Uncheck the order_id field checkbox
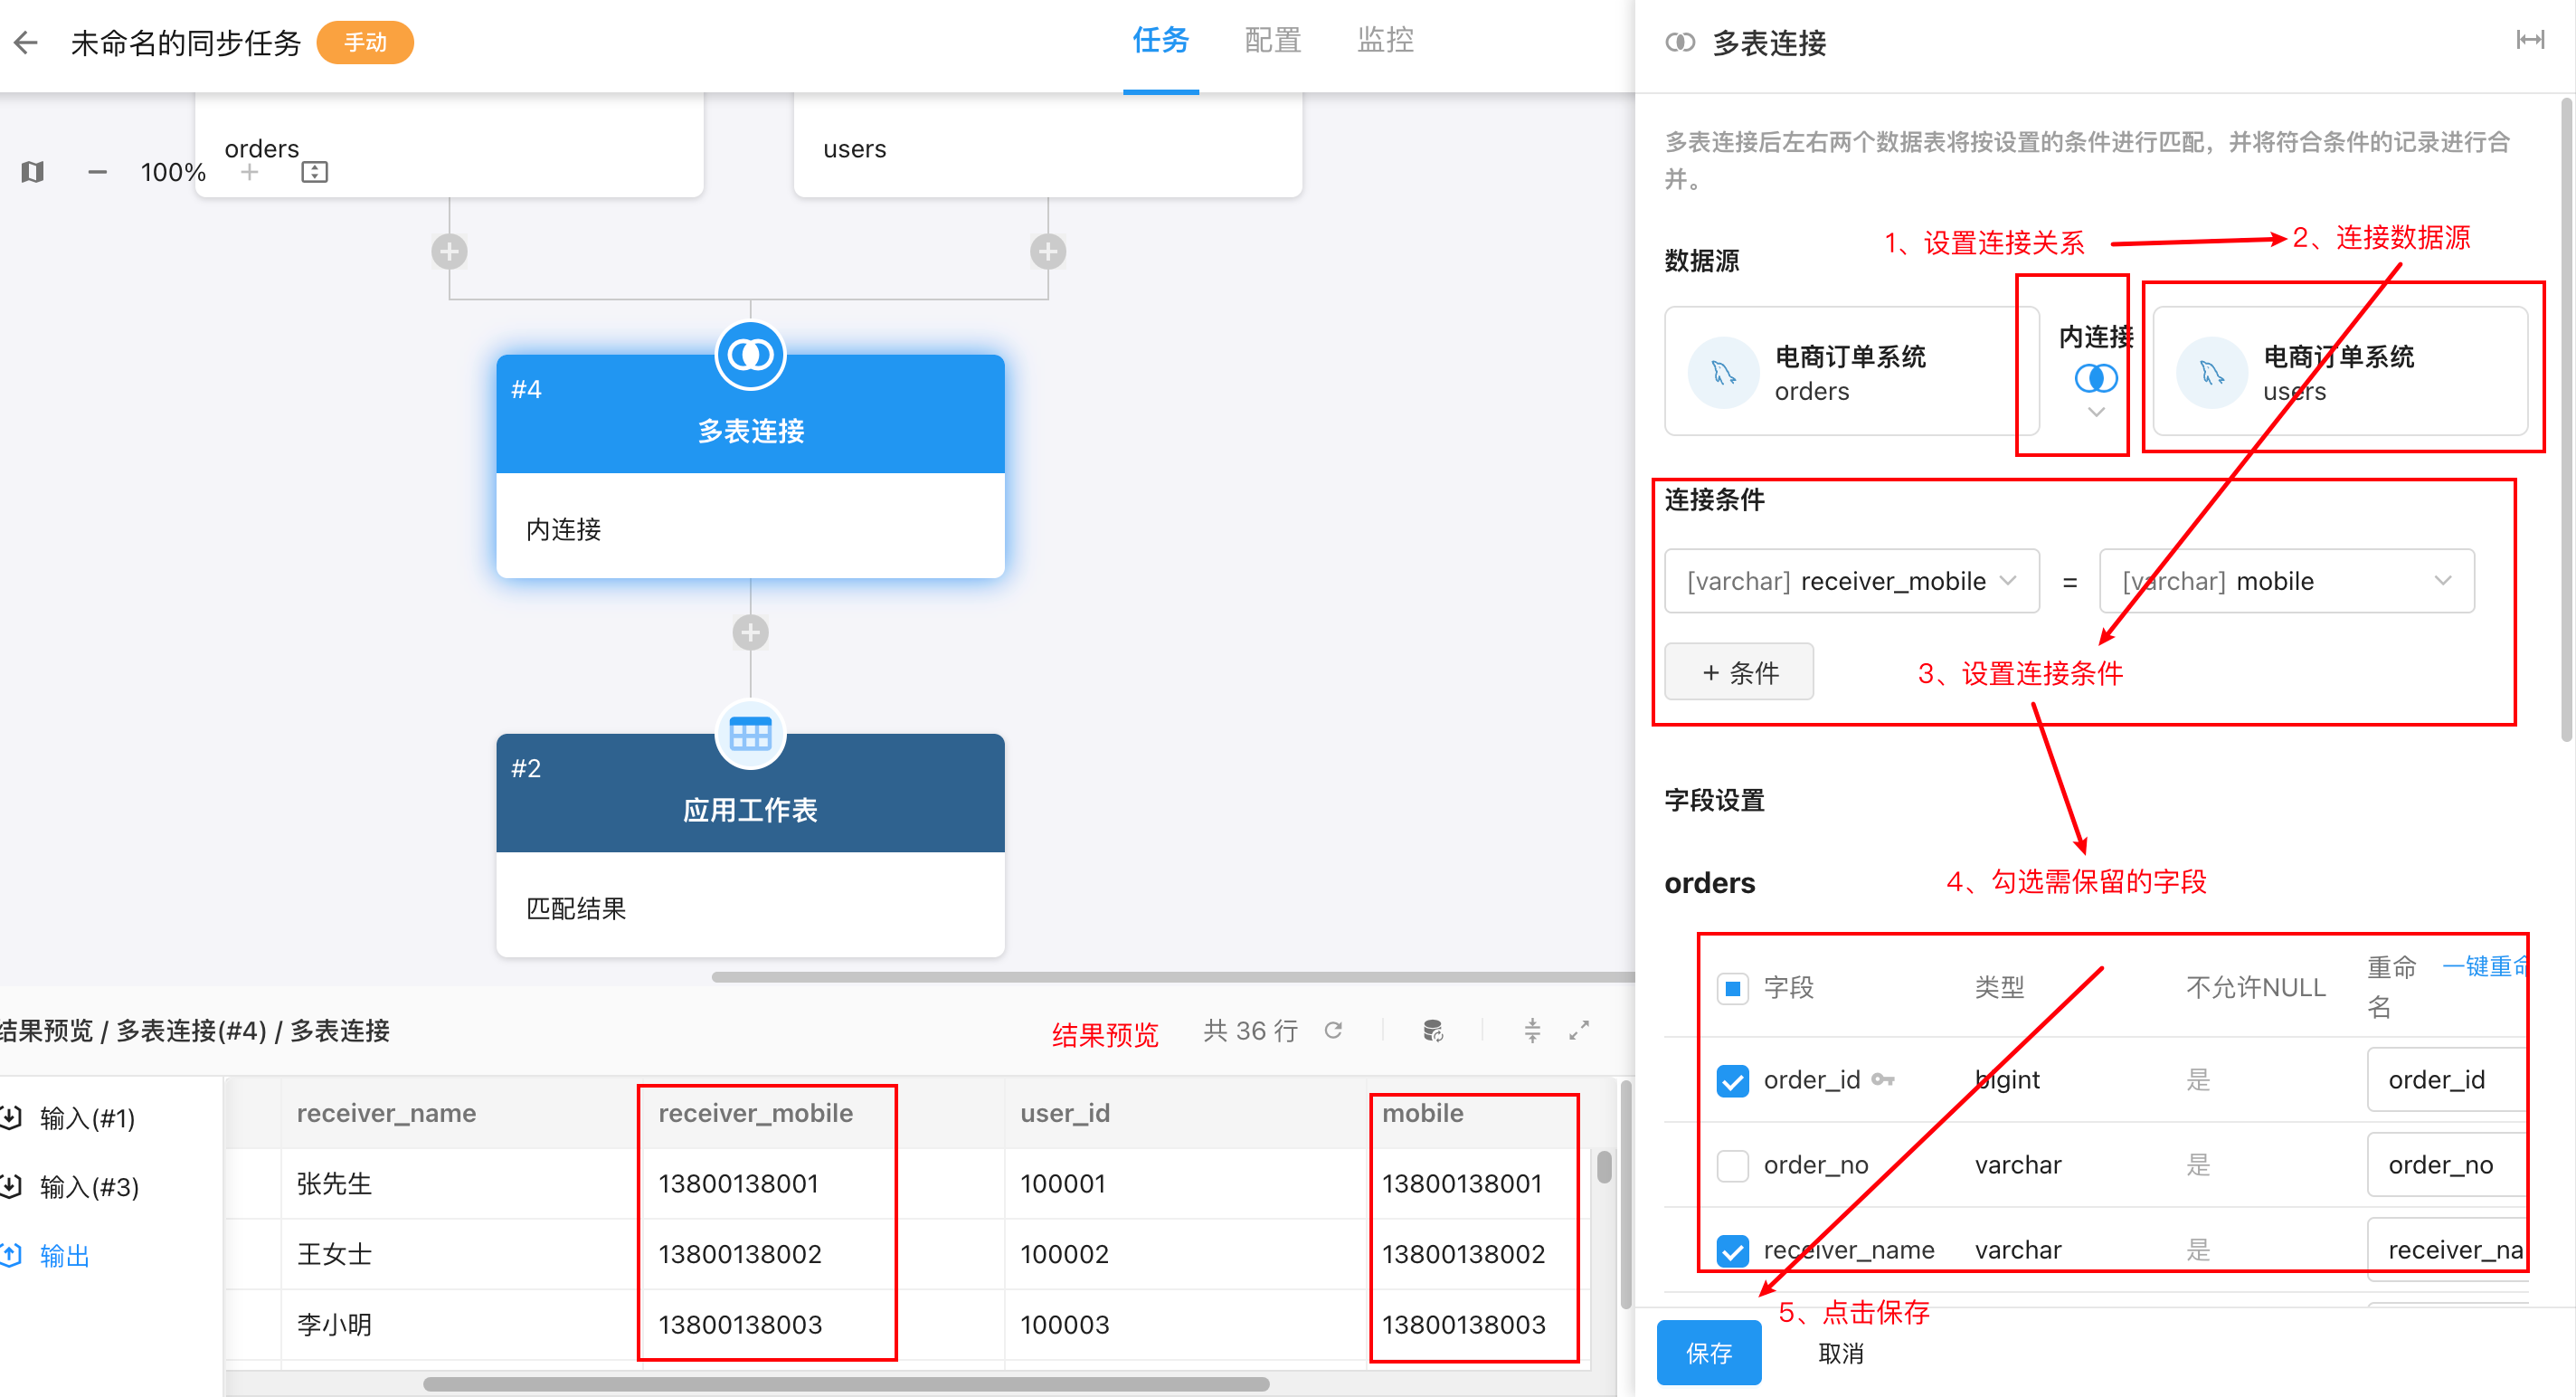The height and width of the screenshot is (1397, 2576). click(1732, 1080)
